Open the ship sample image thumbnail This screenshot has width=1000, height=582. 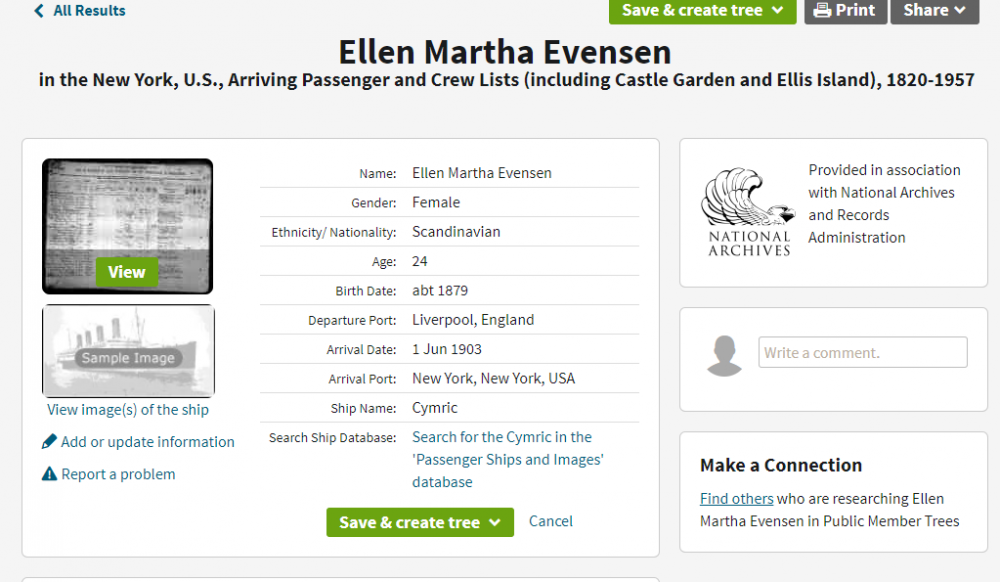128,351
